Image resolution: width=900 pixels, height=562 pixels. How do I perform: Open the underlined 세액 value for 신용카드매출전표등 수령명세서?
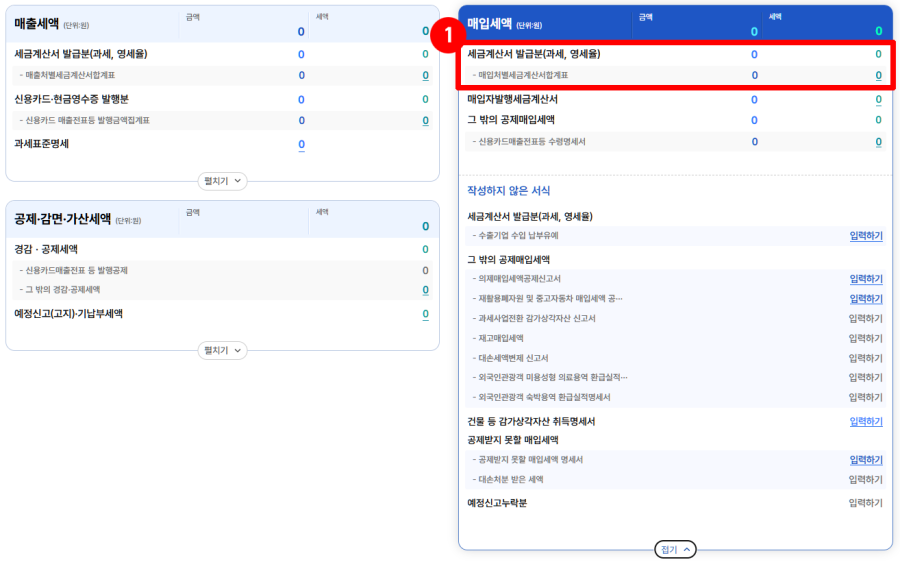point(878,142)
